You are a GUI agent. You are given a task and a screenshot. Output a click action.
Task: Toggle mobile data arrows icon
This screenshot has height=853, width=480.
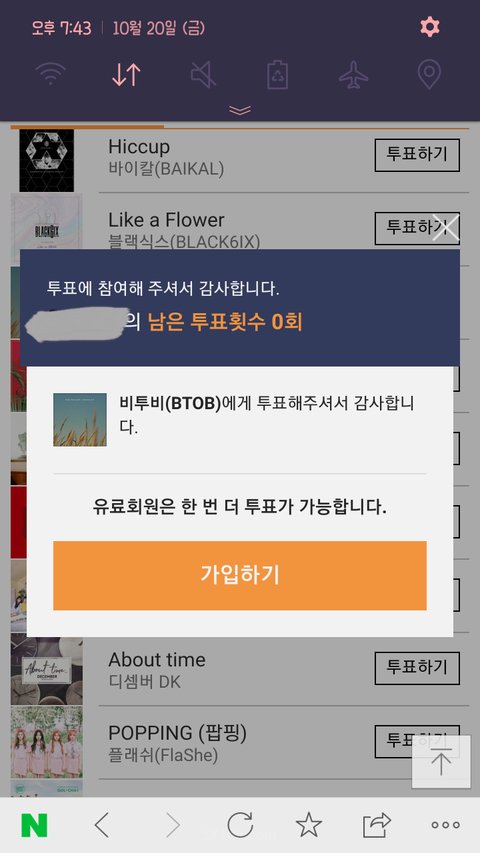point(126,75)
